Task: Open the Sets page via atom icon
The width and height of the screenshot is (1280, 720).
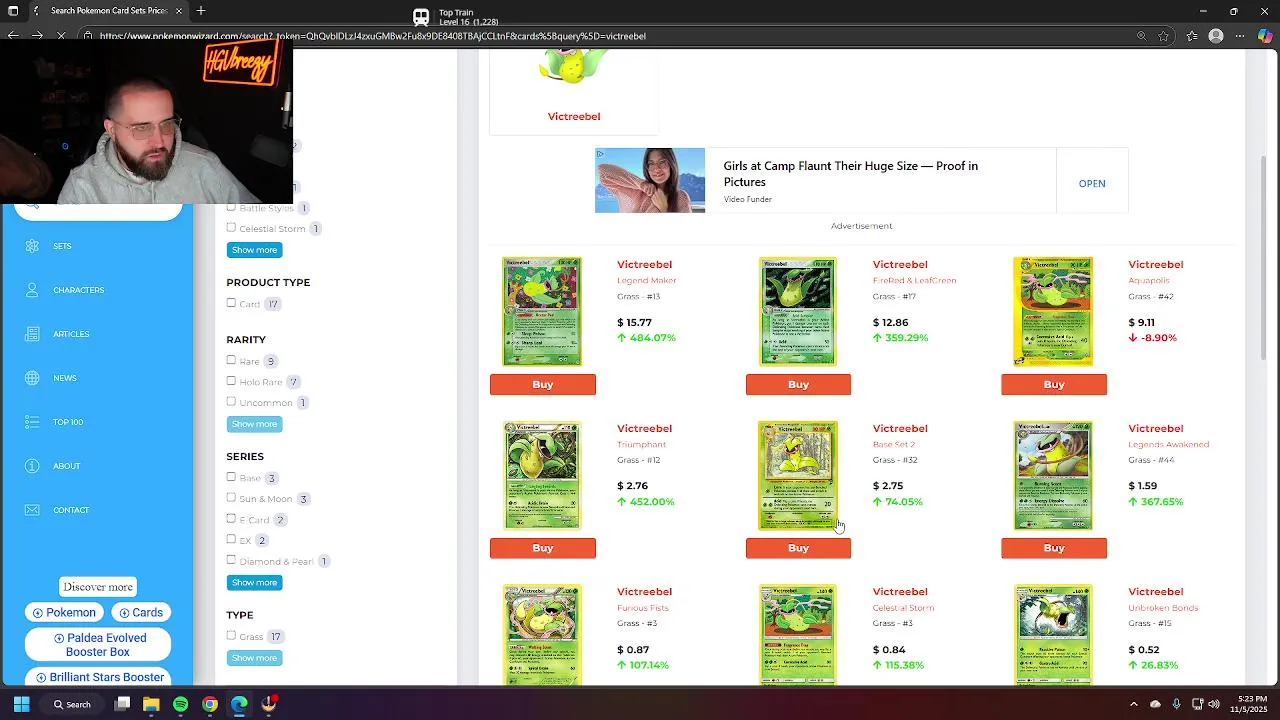Action: click(x=33, y=246)
